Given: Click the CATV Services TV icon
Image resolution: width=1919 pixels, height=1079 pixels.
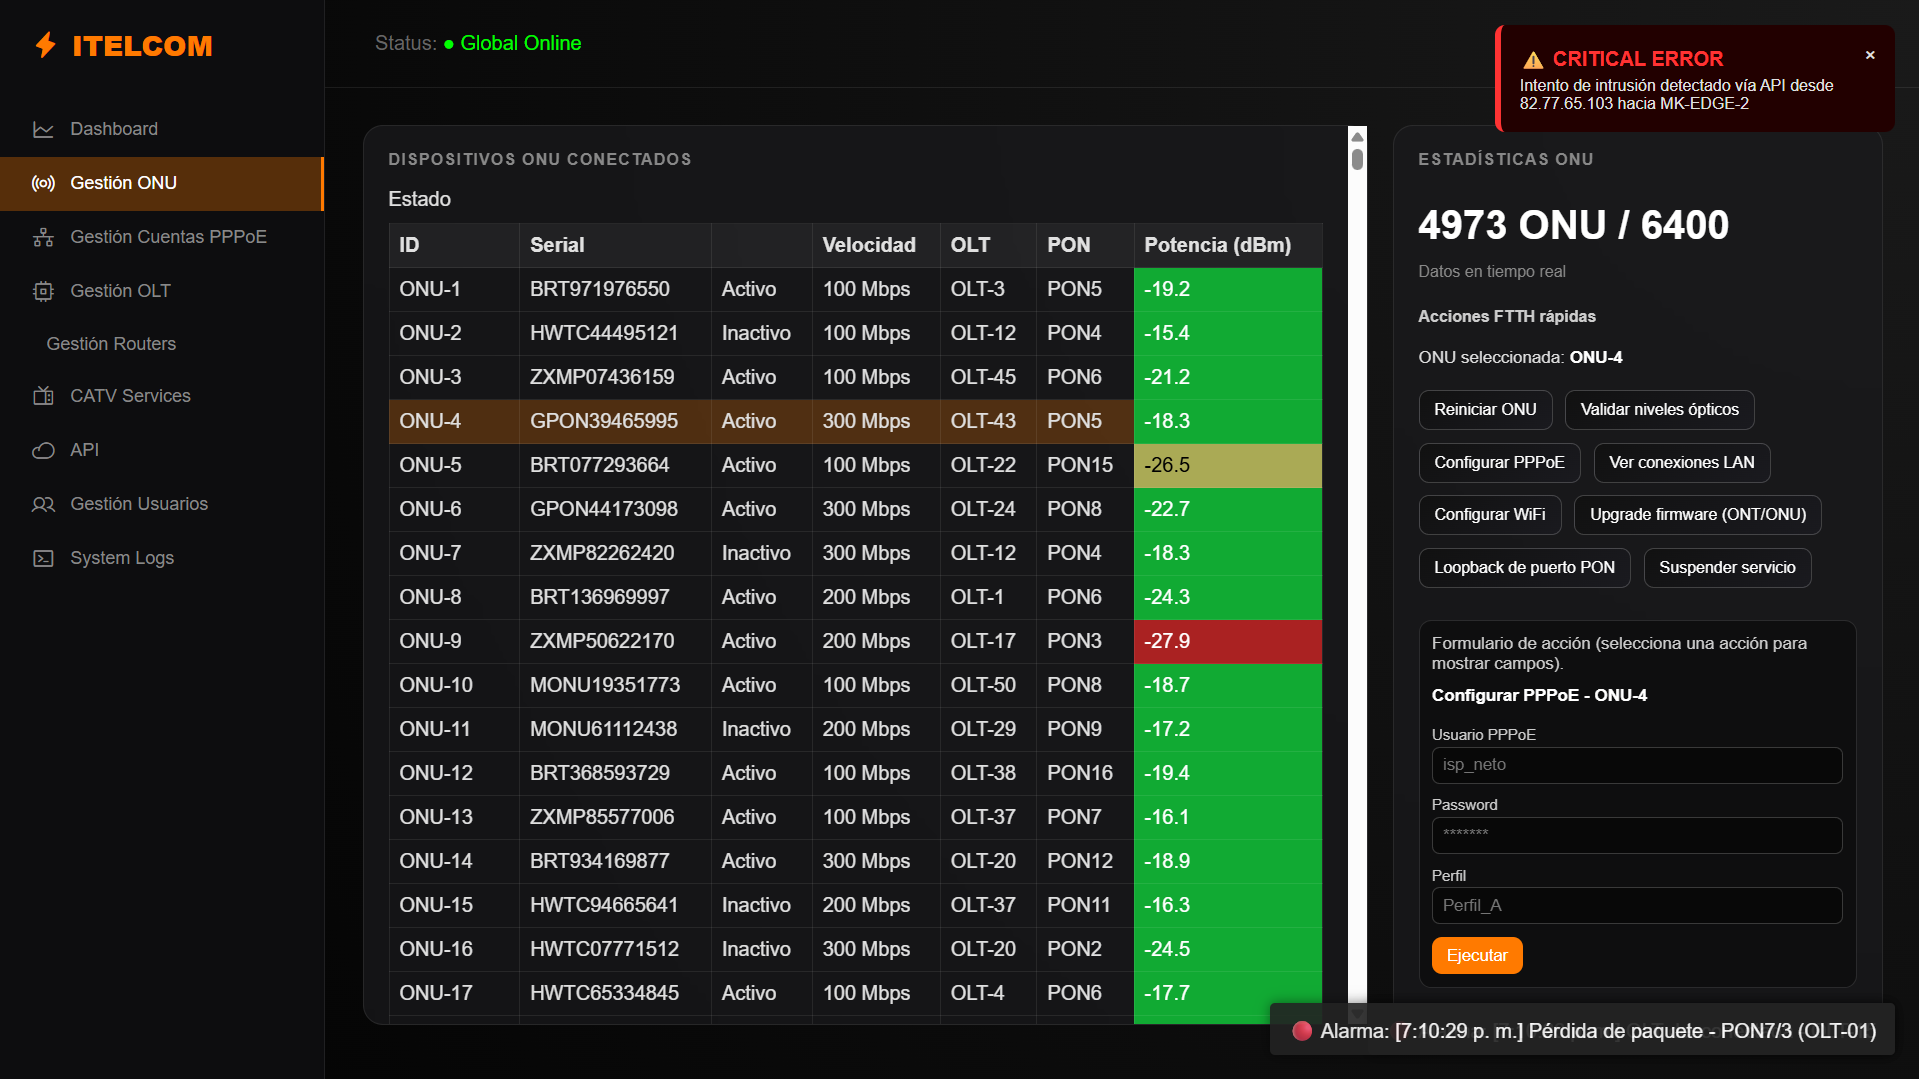Looking at the screenshot, I should click(43, 396).
